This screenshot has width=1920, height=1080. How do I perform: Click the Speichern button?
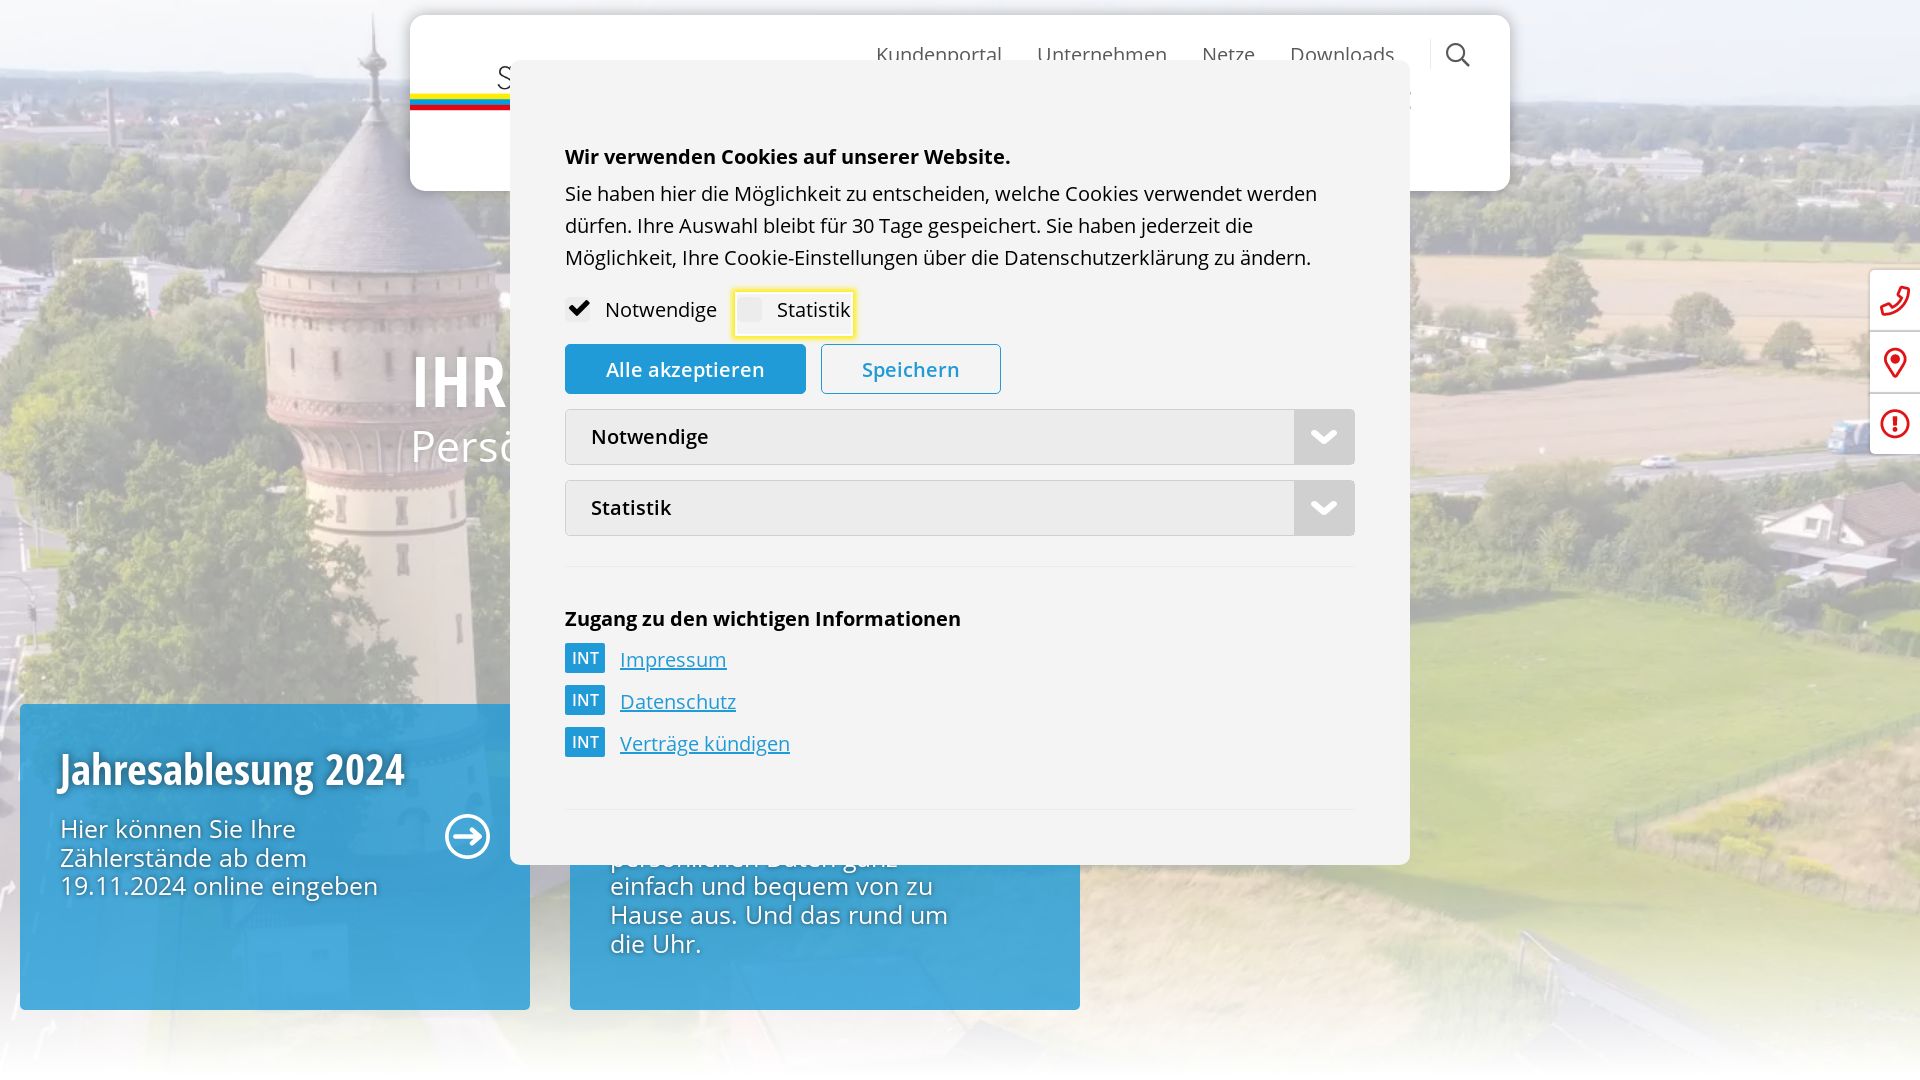tap(911, 369)
